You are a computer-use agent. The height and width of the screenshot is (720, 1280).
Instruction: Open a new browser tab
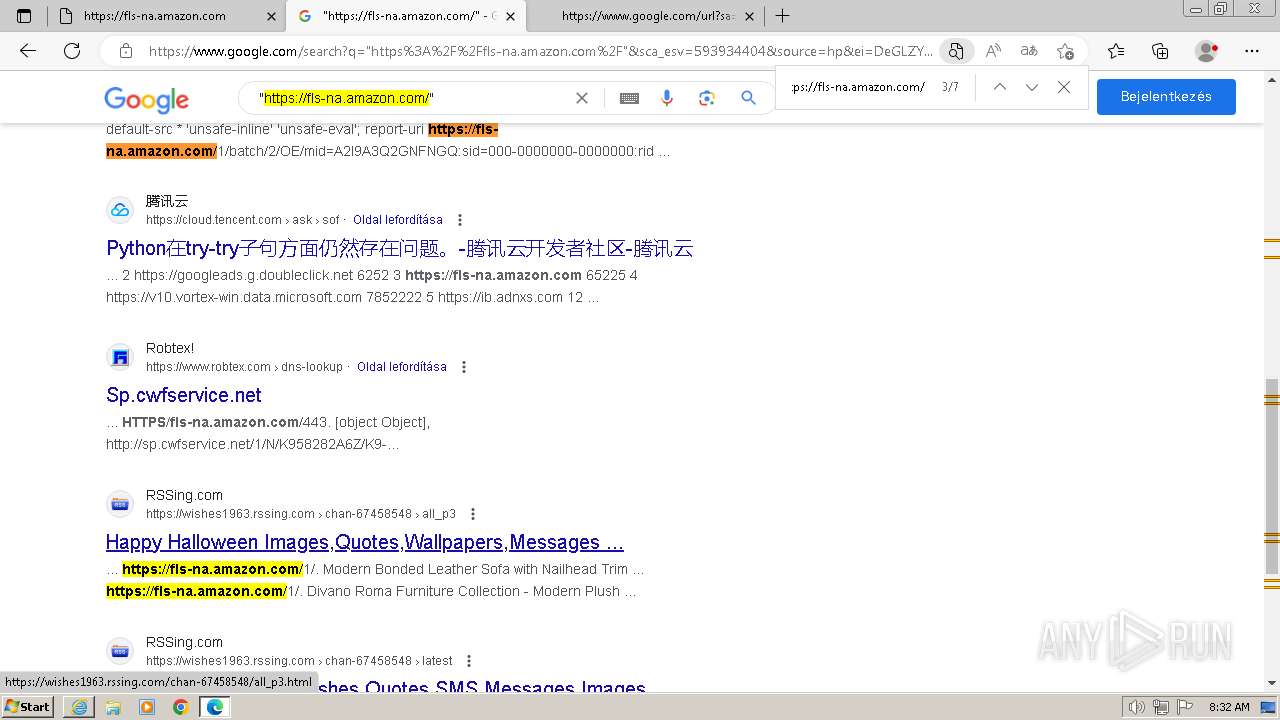783,16
